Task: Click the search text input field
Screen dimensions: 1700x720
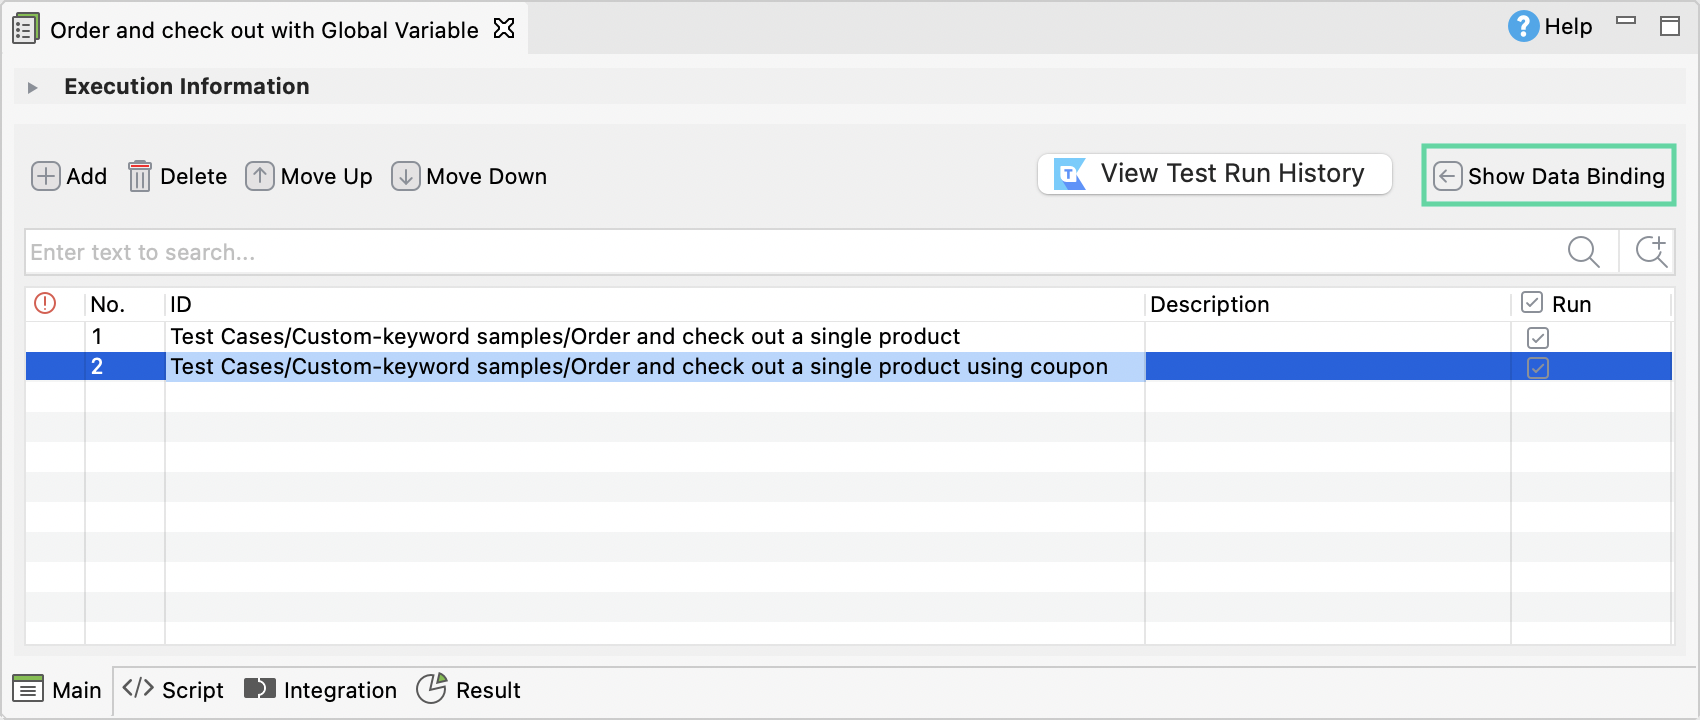Action: tap(790, 252)
